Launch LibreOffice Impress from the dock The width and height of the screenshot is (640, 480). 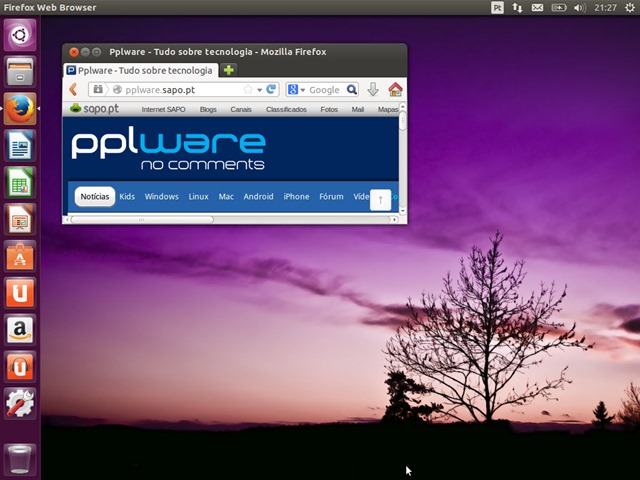[x=20, y=219]
